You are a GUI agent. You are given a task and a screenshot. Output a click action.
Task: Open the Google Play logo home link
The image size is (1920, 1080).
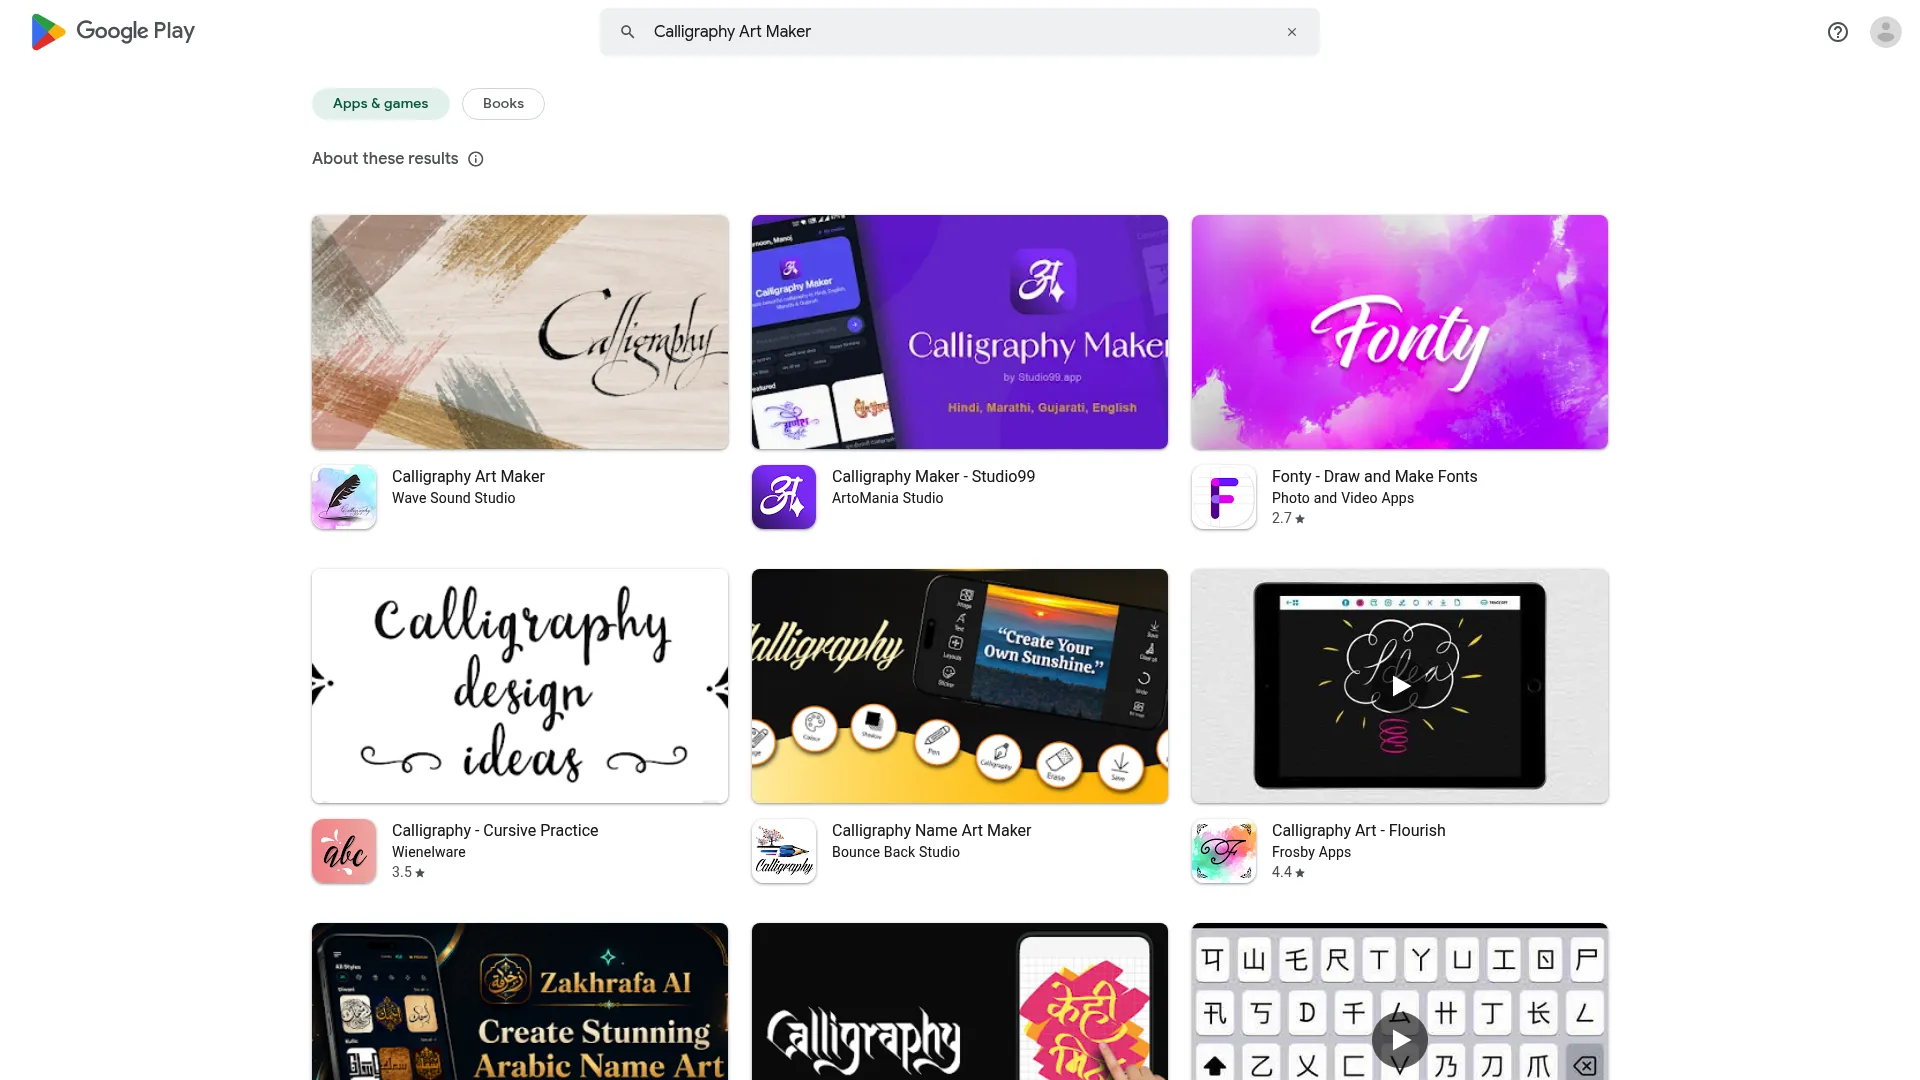click(113, 32)
